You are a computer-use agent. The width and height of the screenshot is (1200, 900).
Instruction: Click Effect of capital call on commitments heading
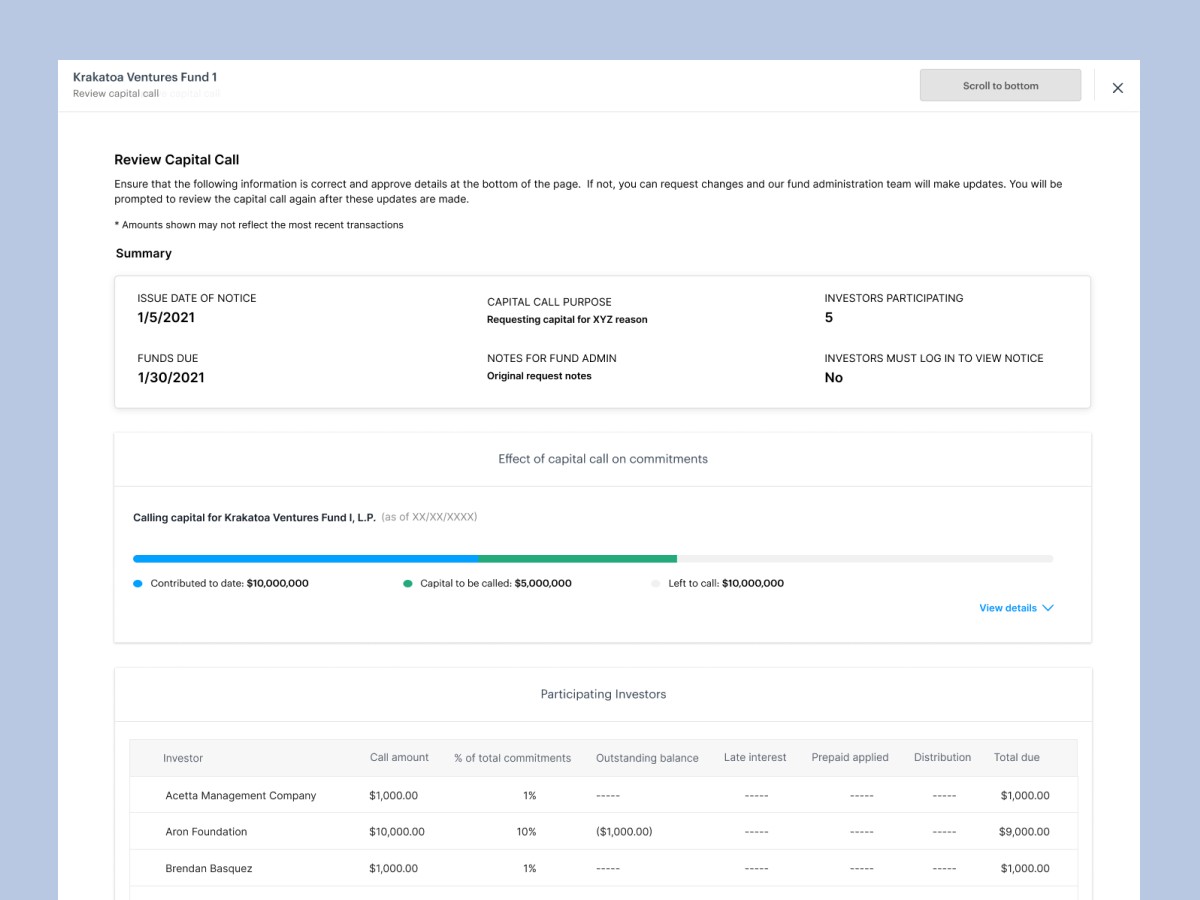(603, 459)
